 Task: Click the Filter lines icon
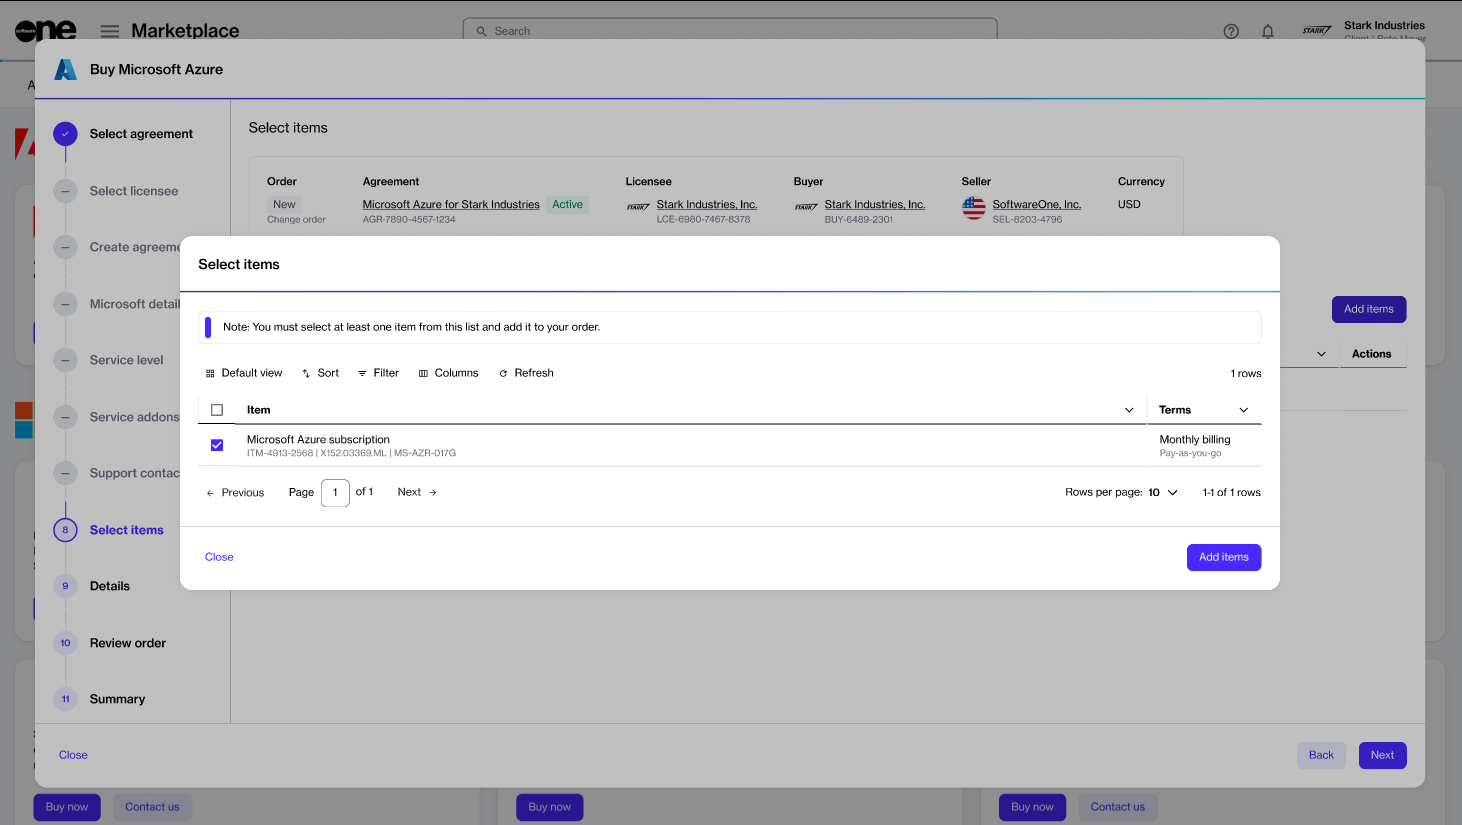362,373
